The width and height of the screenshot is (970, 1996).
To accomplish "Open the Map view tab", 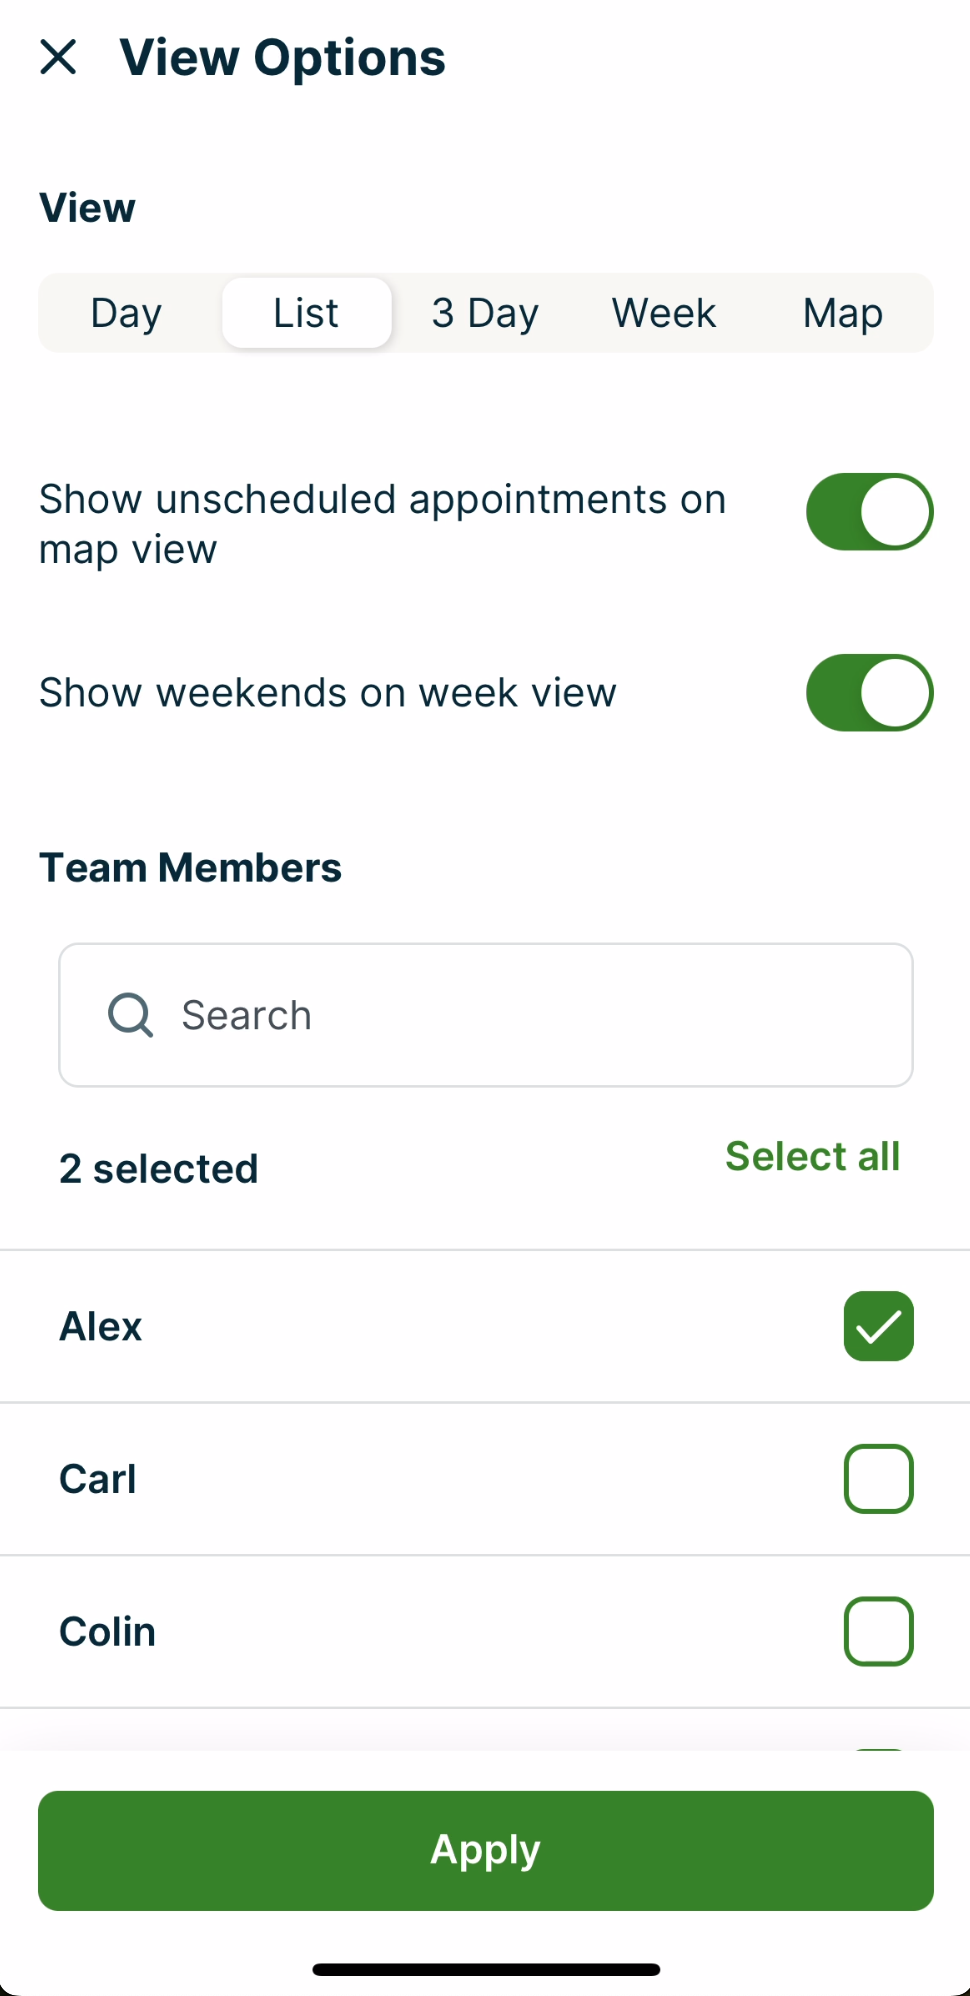I will tap(842, 313).
